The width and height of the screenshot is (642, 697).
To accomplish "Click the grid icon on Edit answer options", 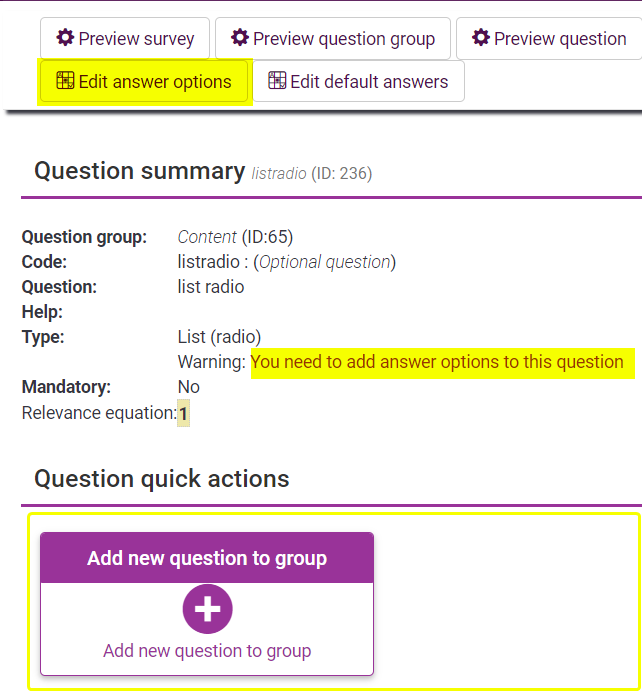I will 65,82.
